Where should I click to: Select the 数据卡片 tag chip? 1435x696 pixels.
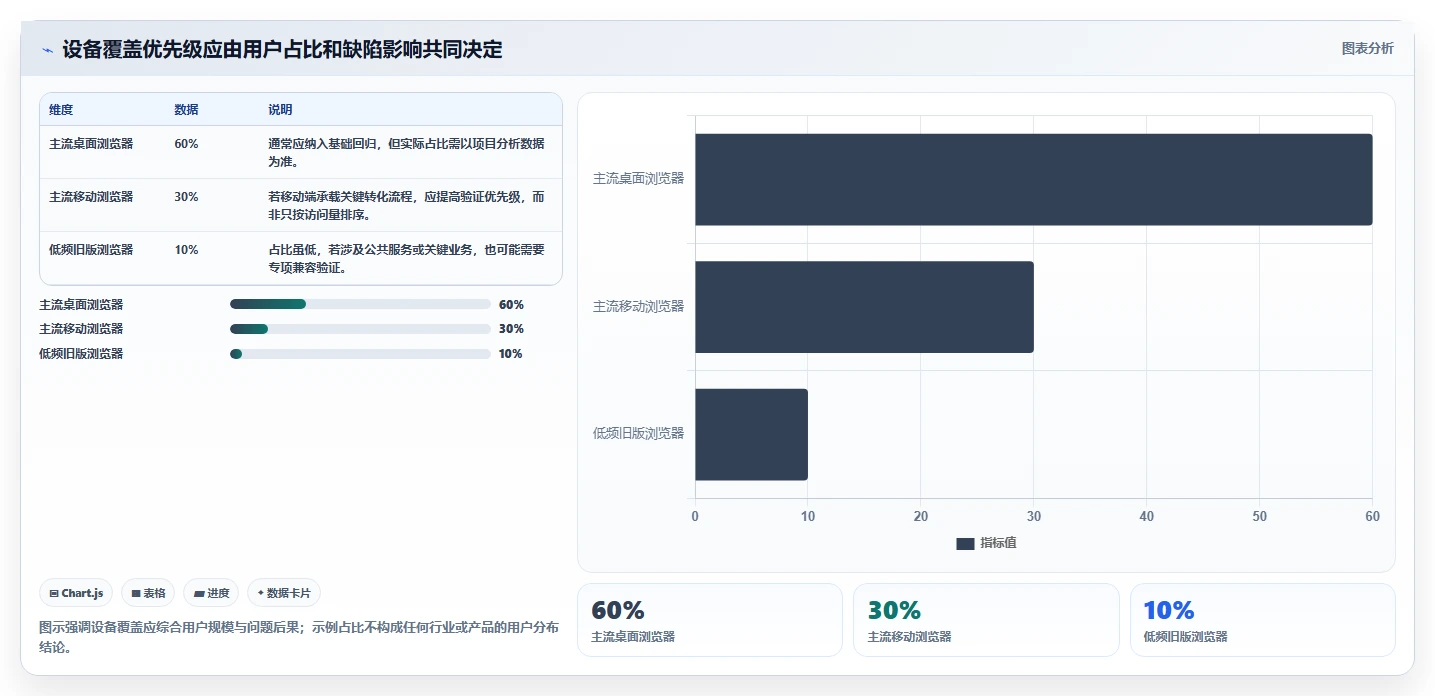(284, 593)
